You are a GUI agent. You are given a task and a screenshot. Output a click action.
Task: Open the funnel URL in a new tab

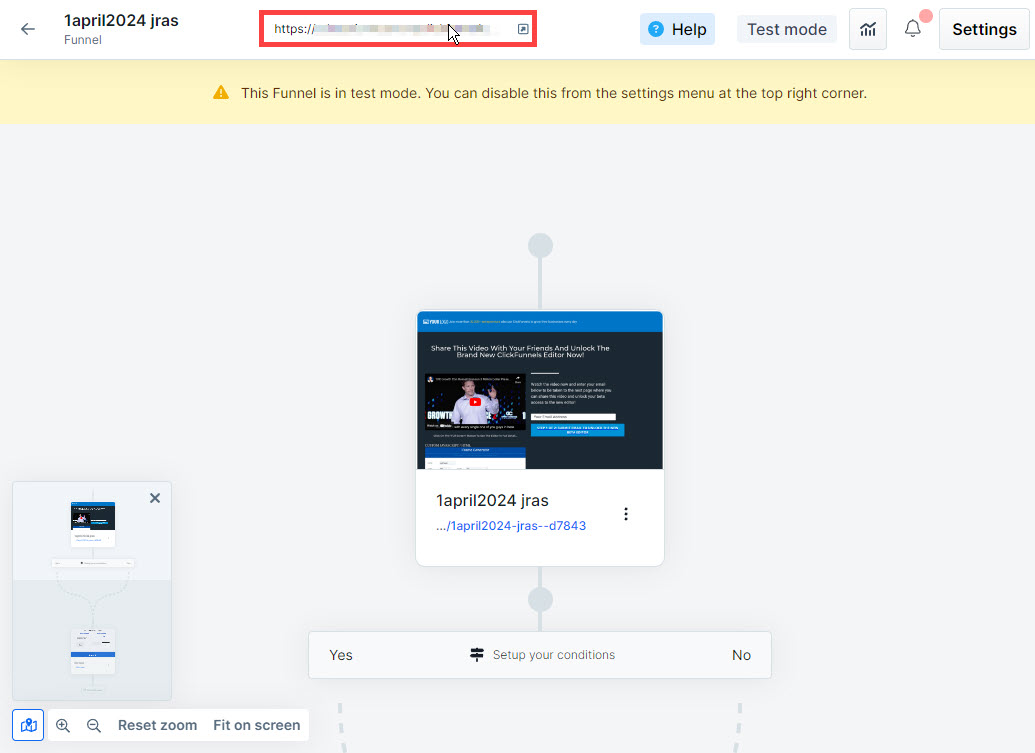[521, 29]
